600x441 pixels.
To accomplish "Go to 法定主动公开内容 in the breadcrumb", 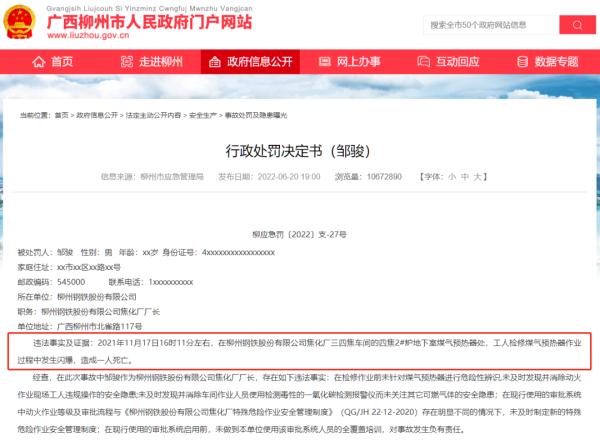I will [153, 115].
